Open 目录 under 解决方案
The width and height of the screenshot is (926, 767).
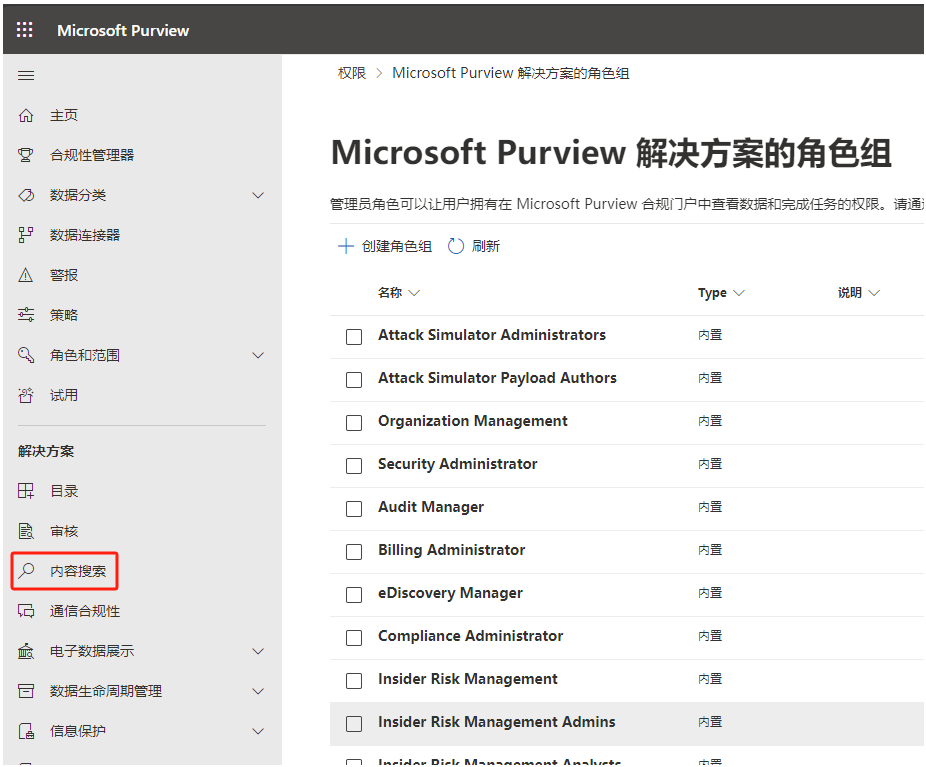(64, 491)
